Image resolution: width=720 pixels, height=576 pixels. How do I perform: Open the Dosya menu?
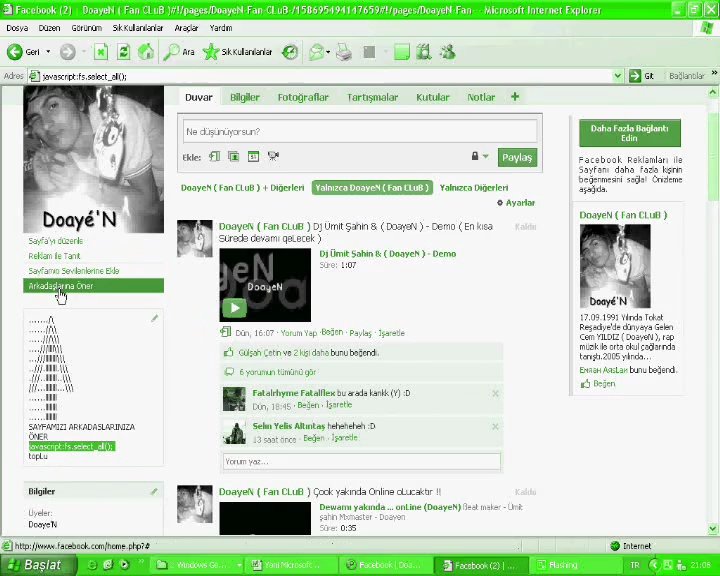point(17,28)
